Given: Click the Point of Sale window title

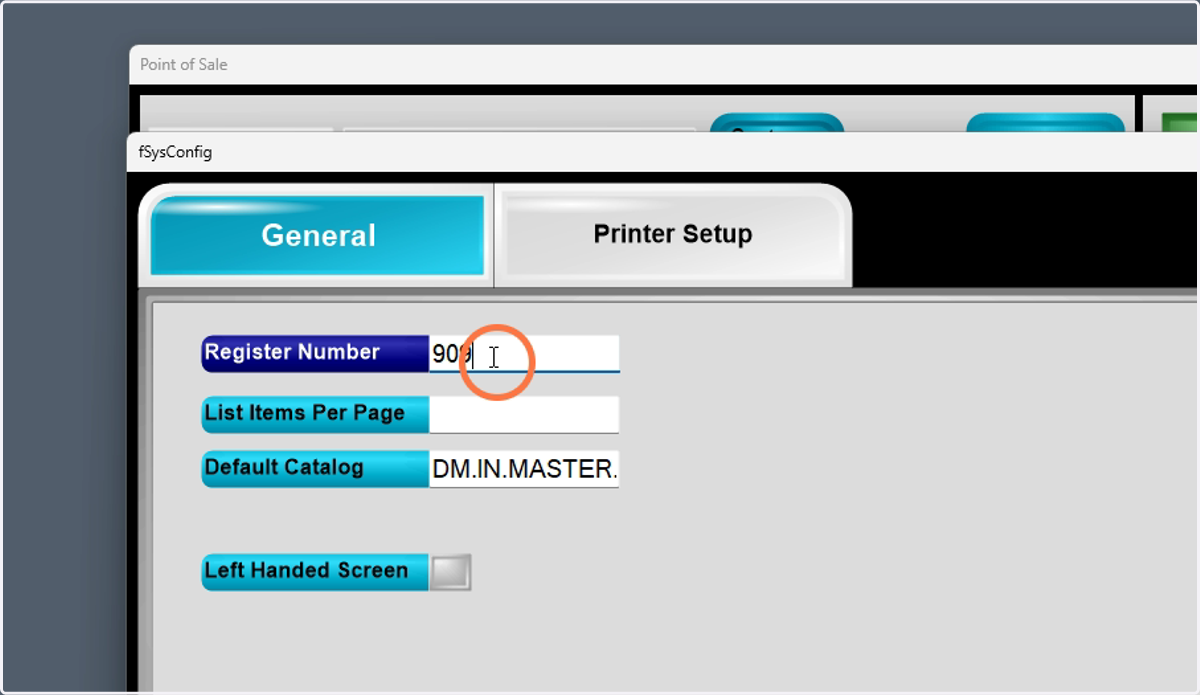Looking at the screenshot, I should (184, 65).
